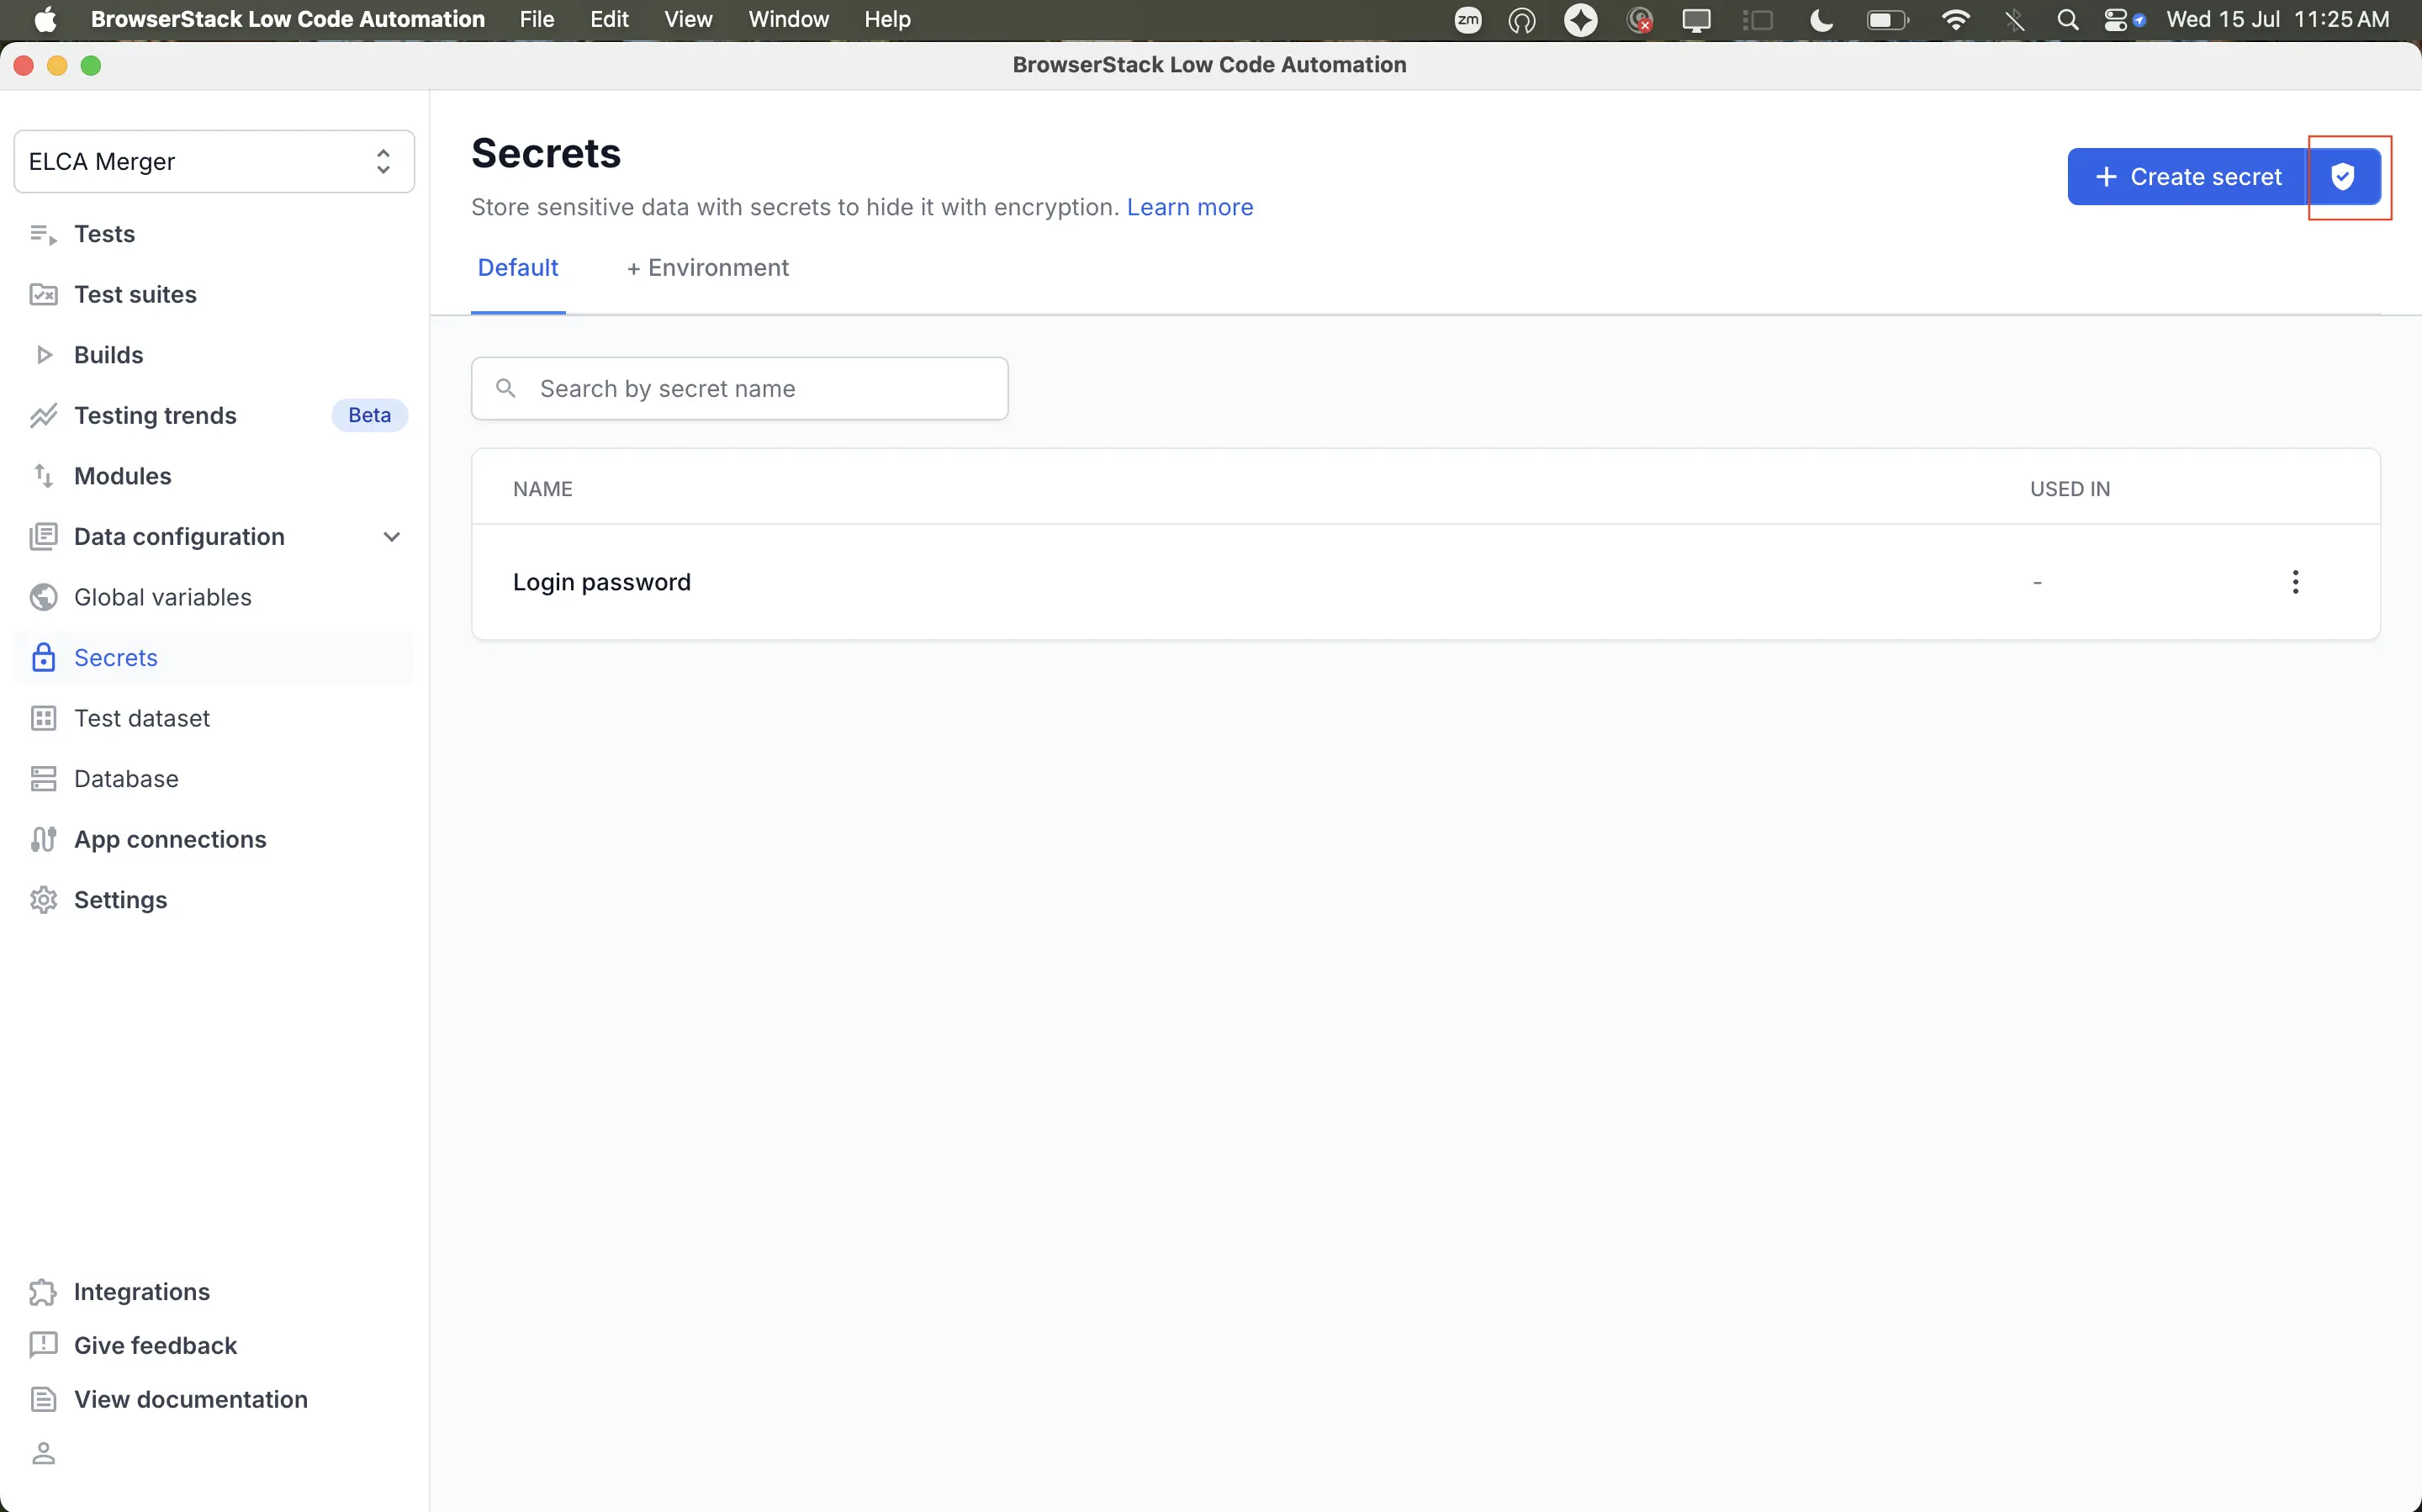Click the shield icon beside Create secret
This screenshot has width=2422, height=1512.
tap(2343, 177)
